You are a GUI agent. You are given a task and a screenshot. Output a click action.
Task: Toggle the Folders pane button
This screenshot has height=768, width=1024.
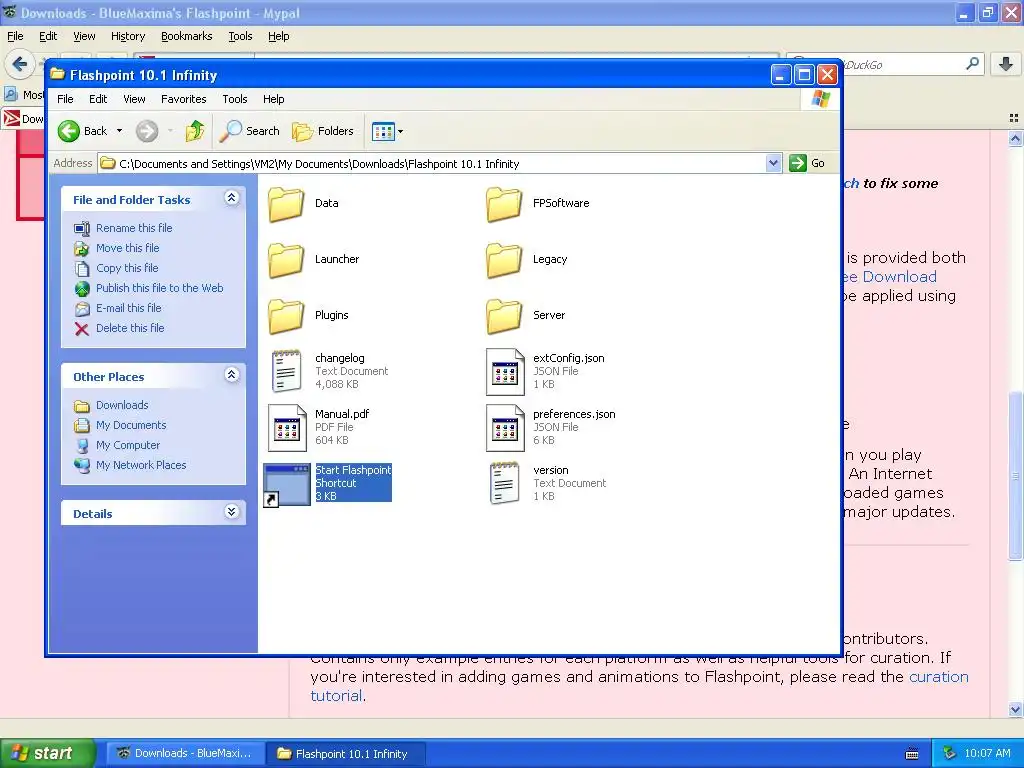[x=323, y=131]
